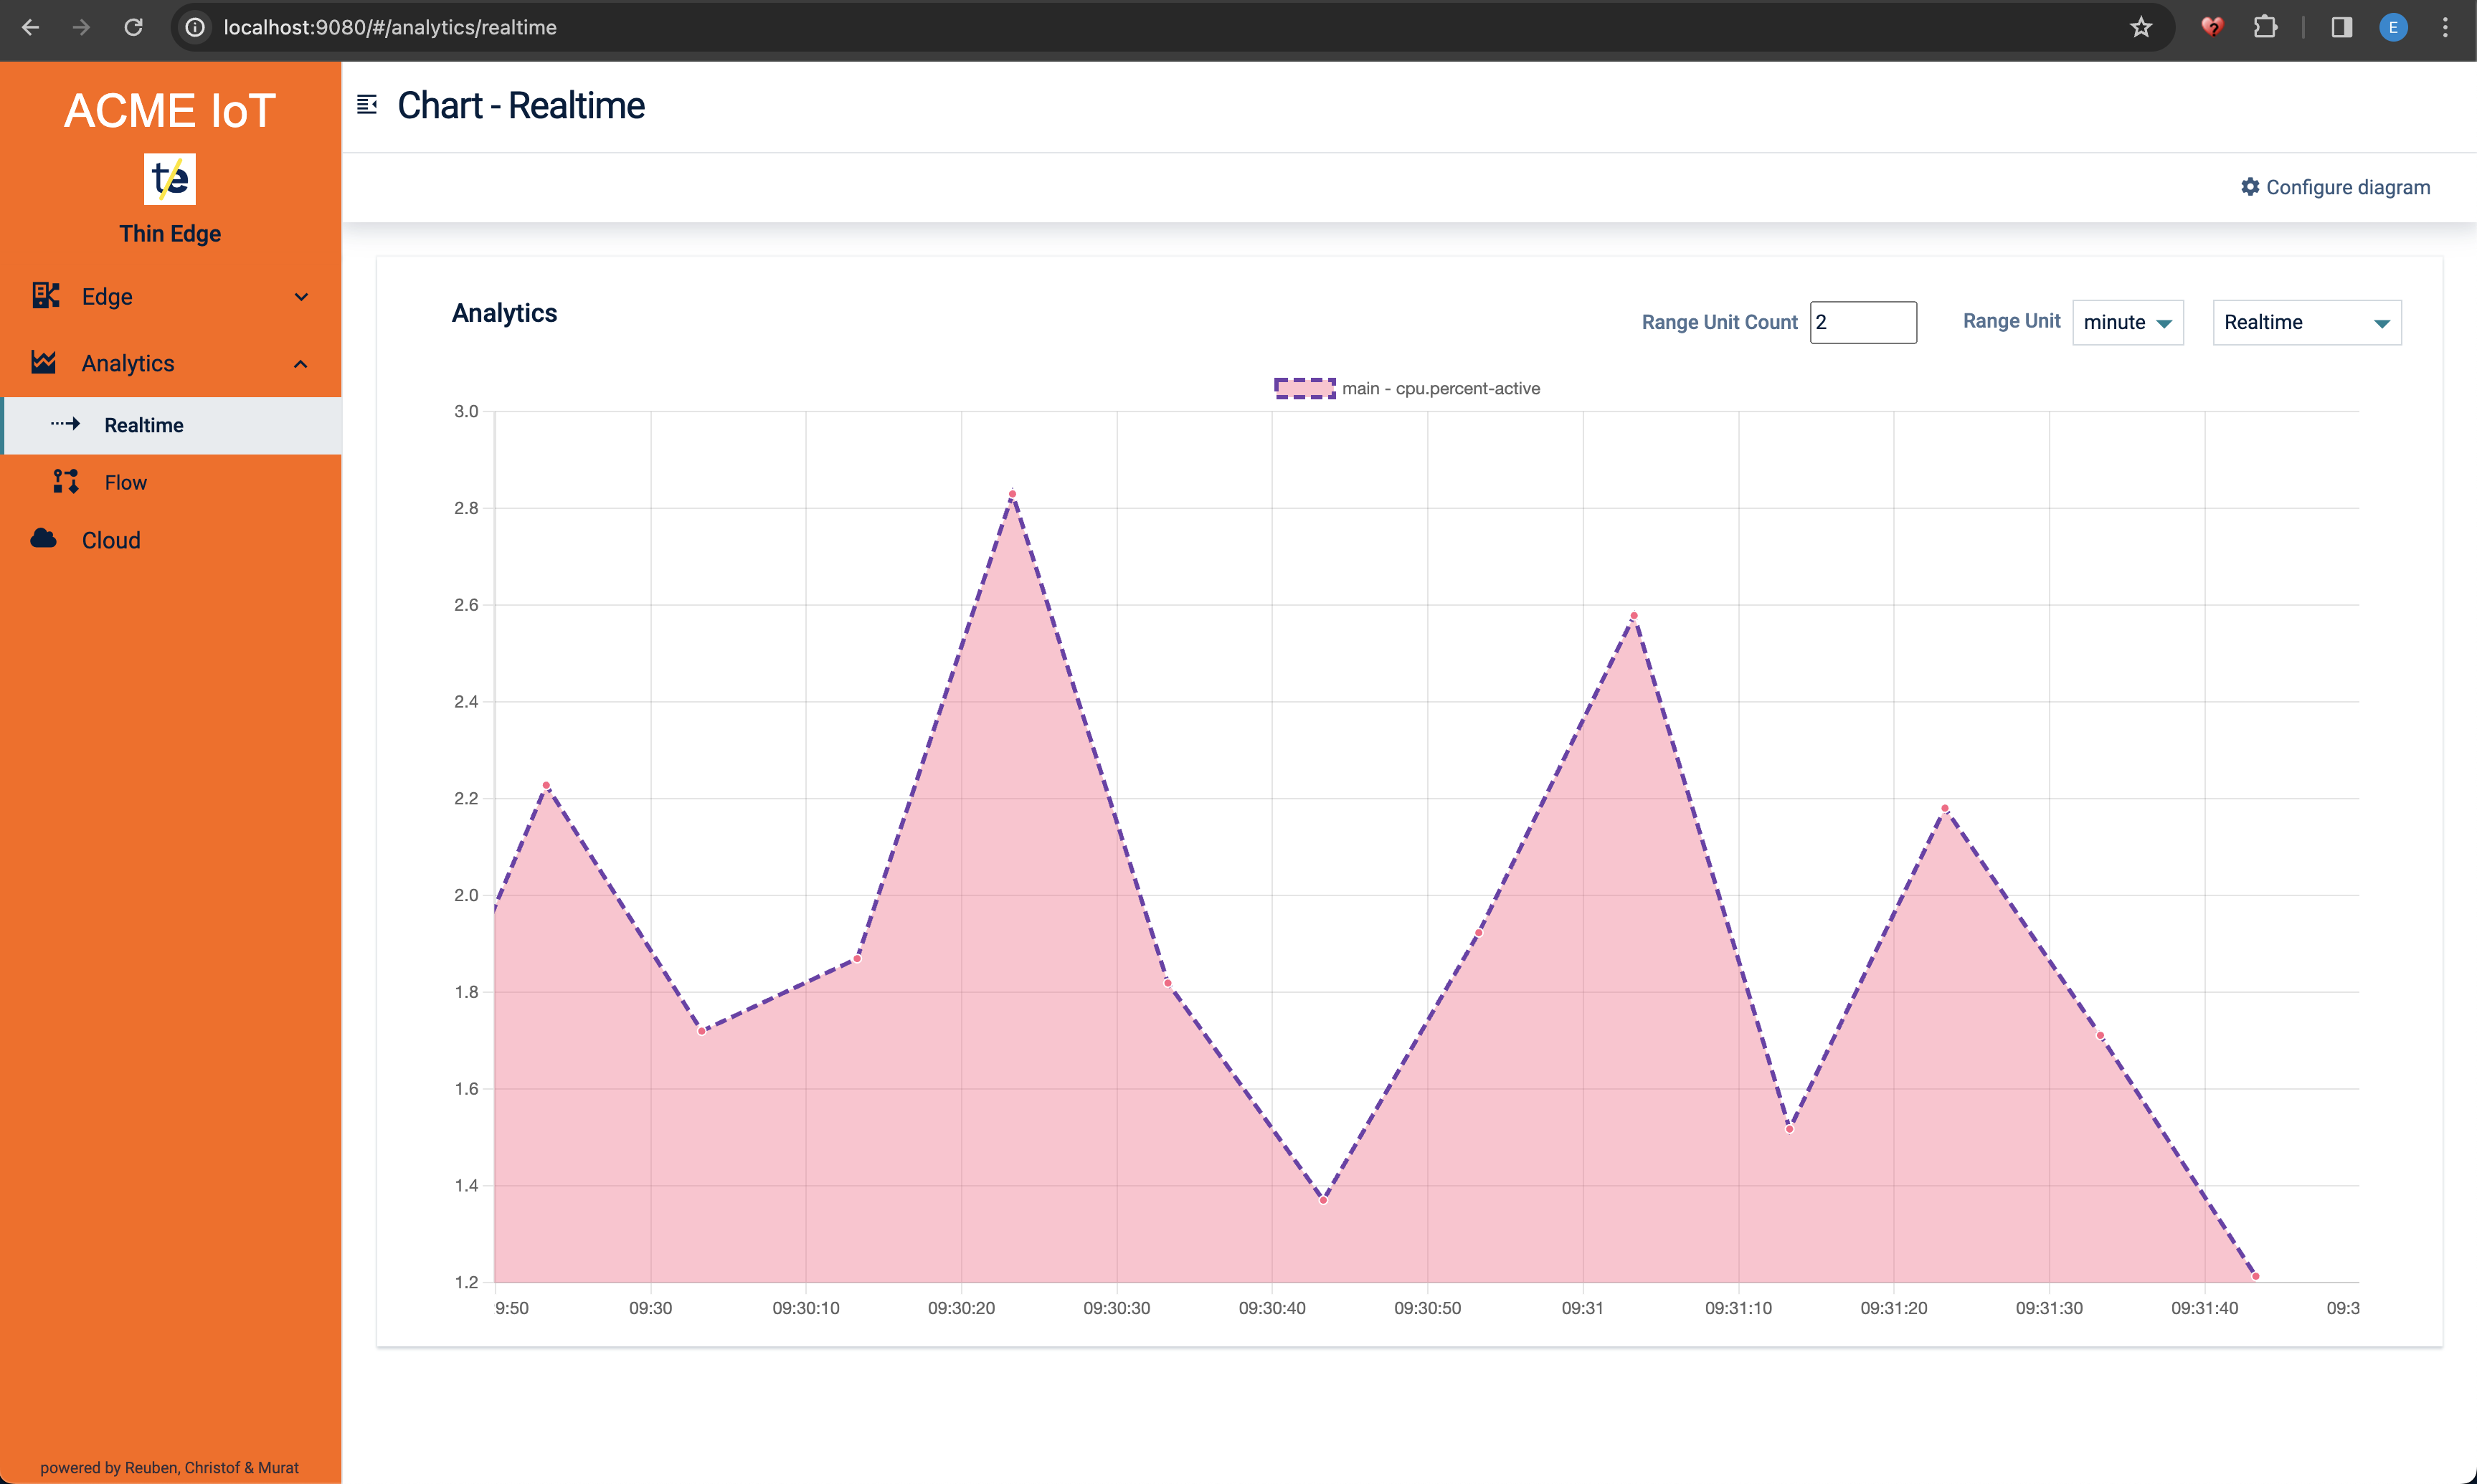Open the Flow menu item
Viewport: 2477px width, 1484px height.
[x=126, y=482]
